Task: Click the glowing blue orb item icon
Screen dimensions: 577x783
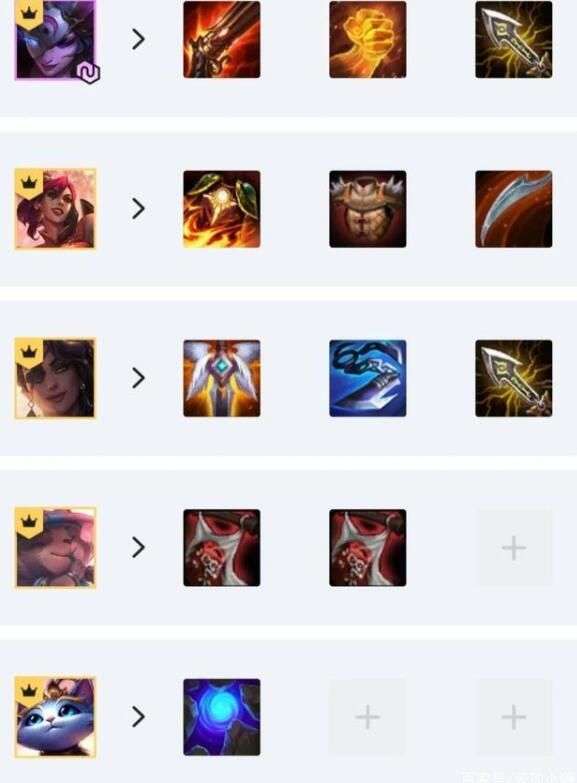Action: 222,717
